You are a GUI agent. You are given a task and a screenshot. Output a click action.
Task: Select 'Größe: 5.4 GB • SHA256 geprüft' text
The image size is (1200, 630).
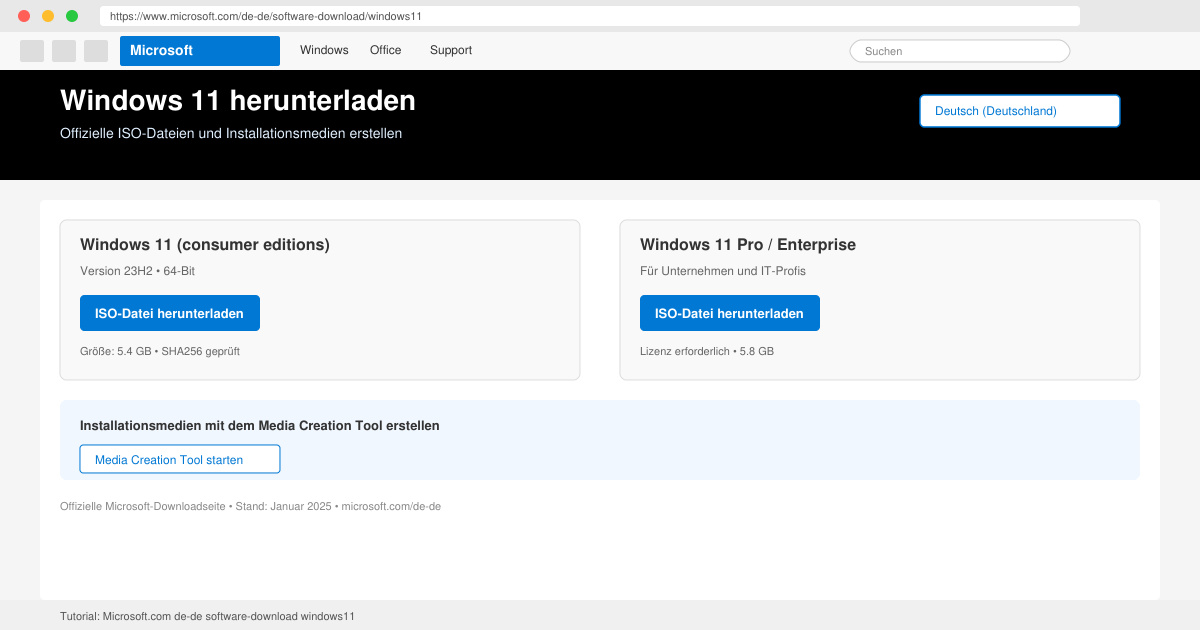pos(160,351)
